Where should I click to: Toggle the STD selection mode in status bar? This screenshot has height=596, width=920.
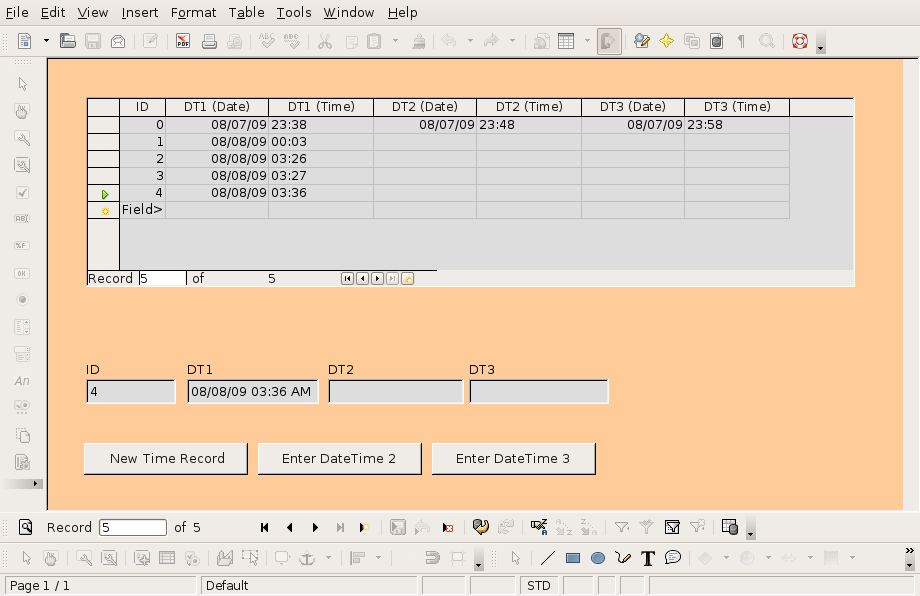[538, 585]
